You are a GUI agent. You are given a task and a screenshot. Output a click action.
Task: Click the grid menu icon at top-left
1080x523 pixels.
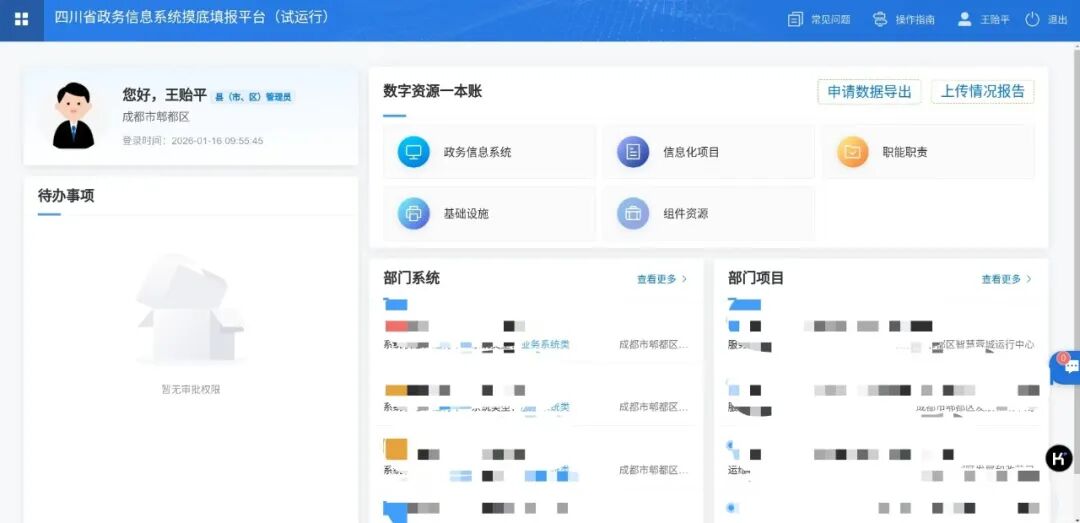coord(21,19)
